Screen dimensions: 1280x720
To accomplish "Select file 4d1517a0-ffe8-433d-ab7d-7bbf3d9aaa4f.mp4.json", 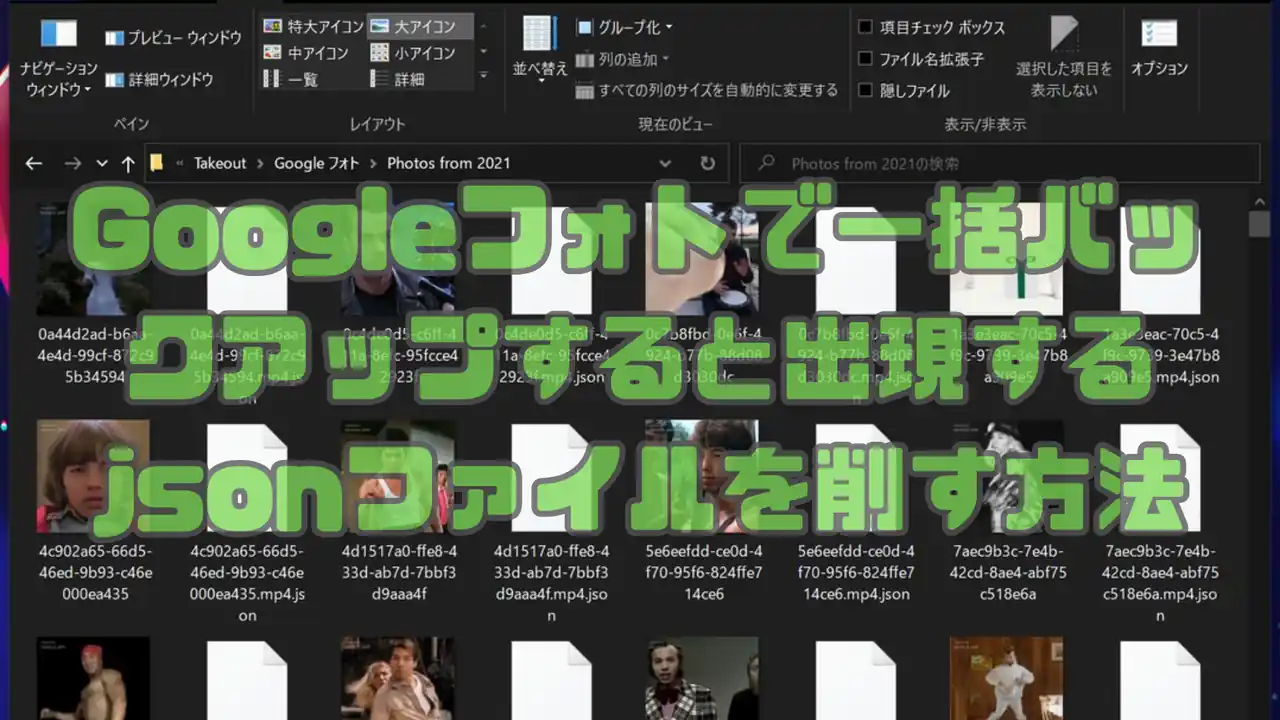I will (x=552, y=521).
